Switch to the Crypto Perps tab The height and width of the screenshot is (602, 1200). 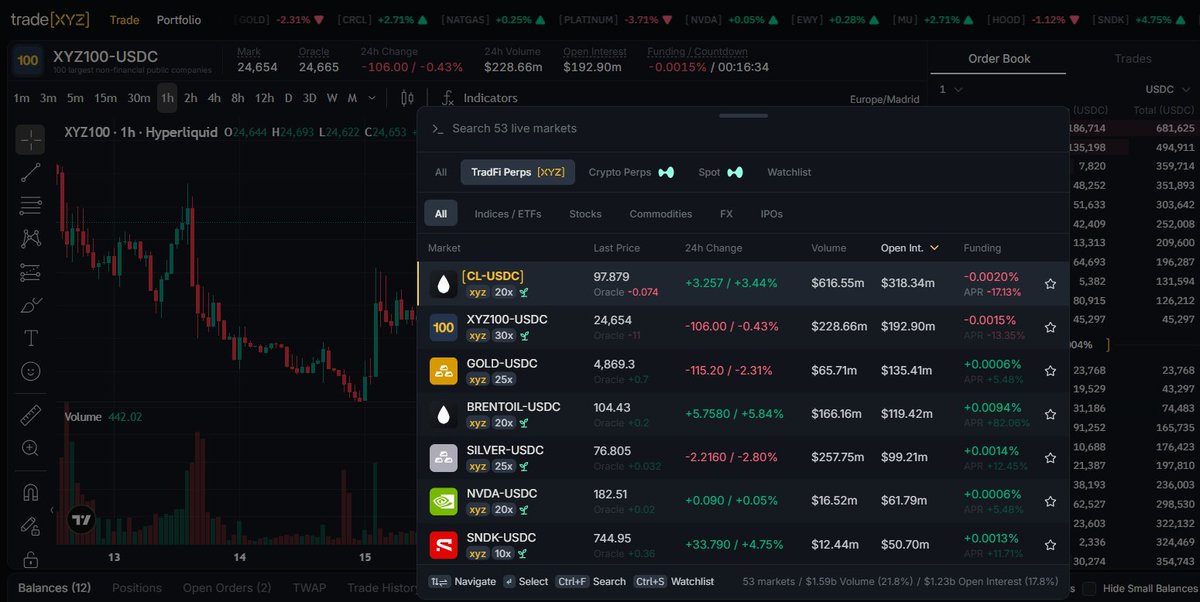coord(631,172)
